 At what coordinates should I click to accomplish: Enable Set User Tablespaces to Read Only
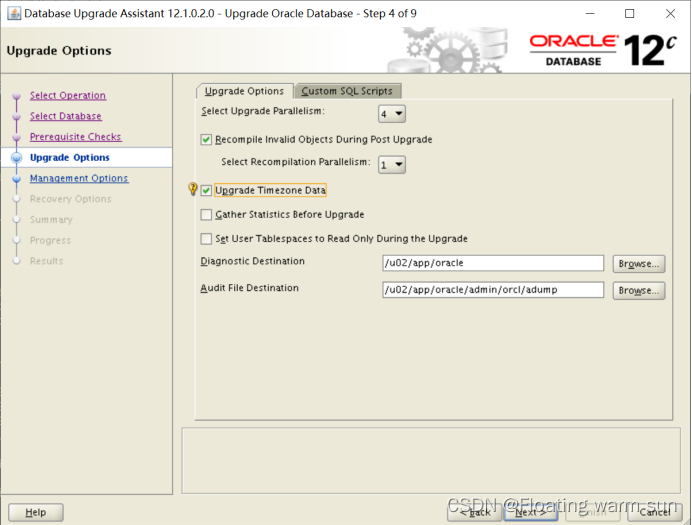point(206,239)
